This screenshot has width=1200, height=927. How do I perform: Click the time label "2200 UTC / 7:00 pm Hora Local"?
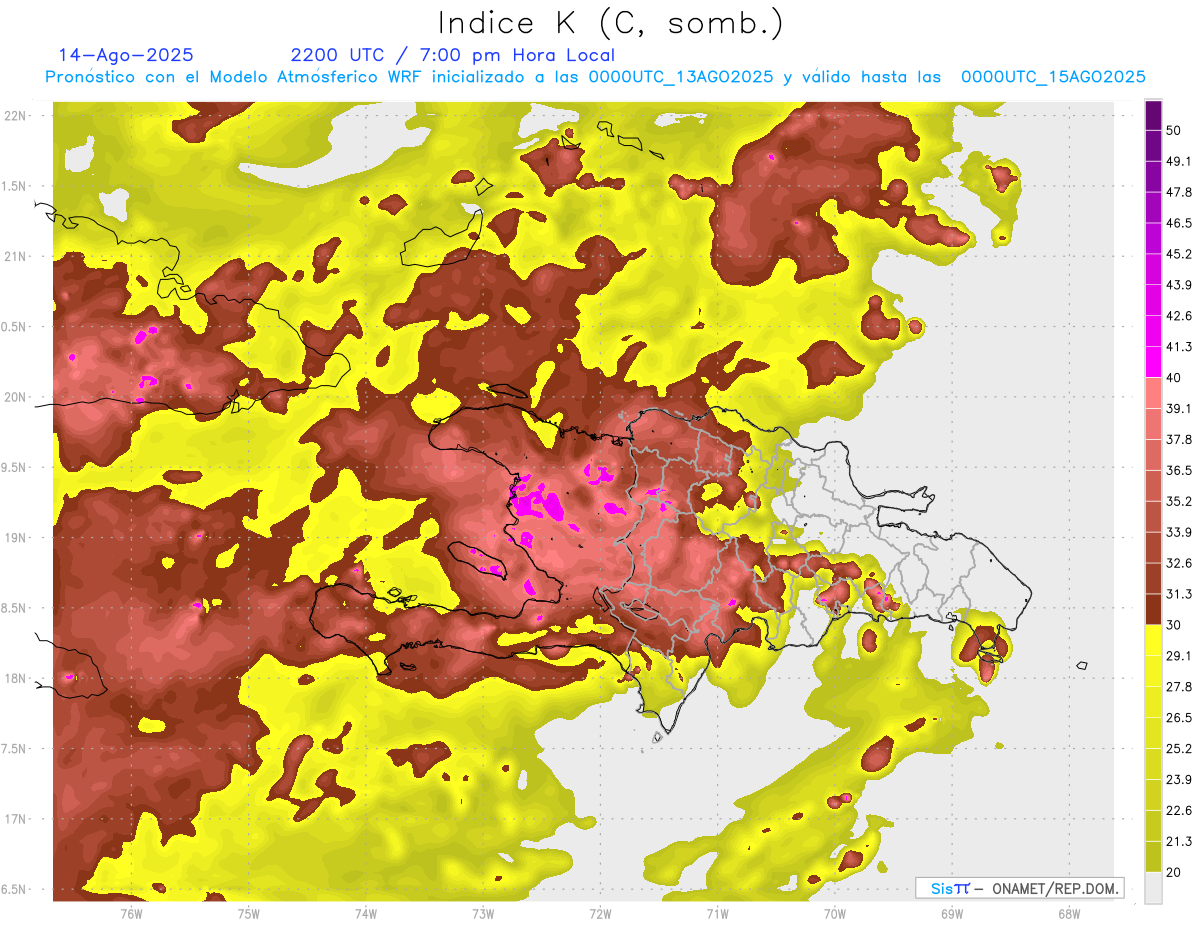click(452, 55)
